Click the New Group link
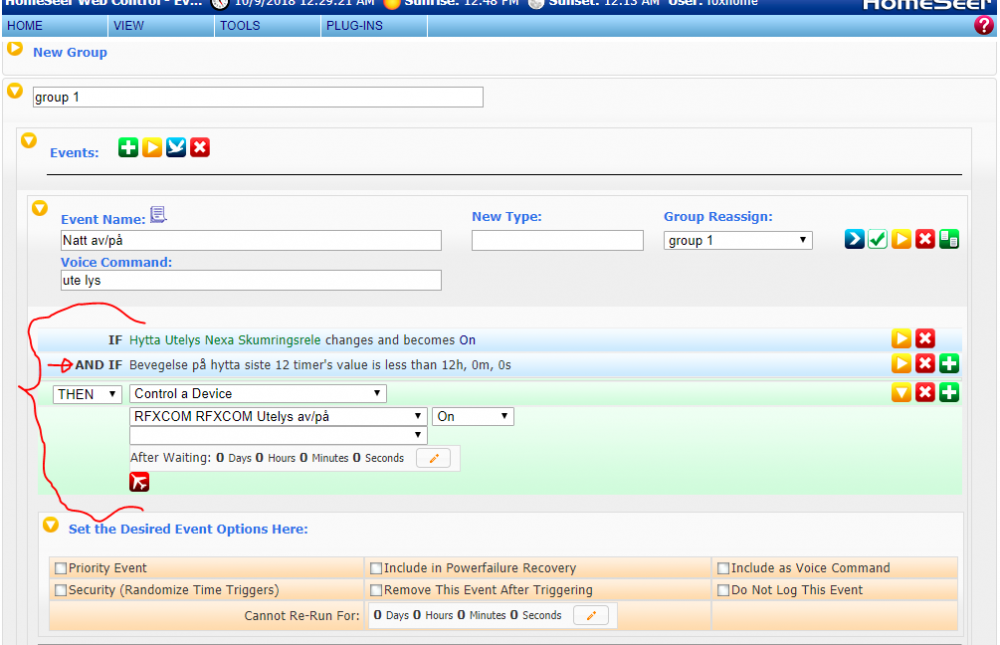 [x=70, y=52]
